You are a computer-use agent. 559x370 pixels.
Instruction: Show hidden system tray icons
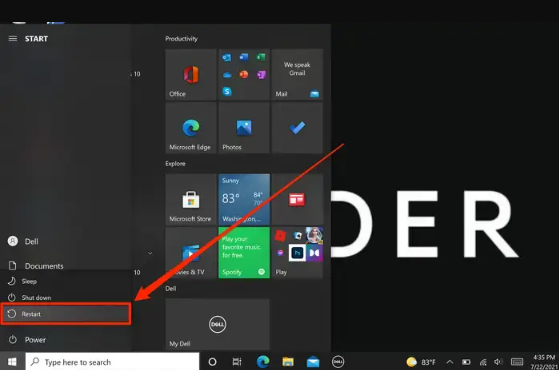(x=450, y=362)
